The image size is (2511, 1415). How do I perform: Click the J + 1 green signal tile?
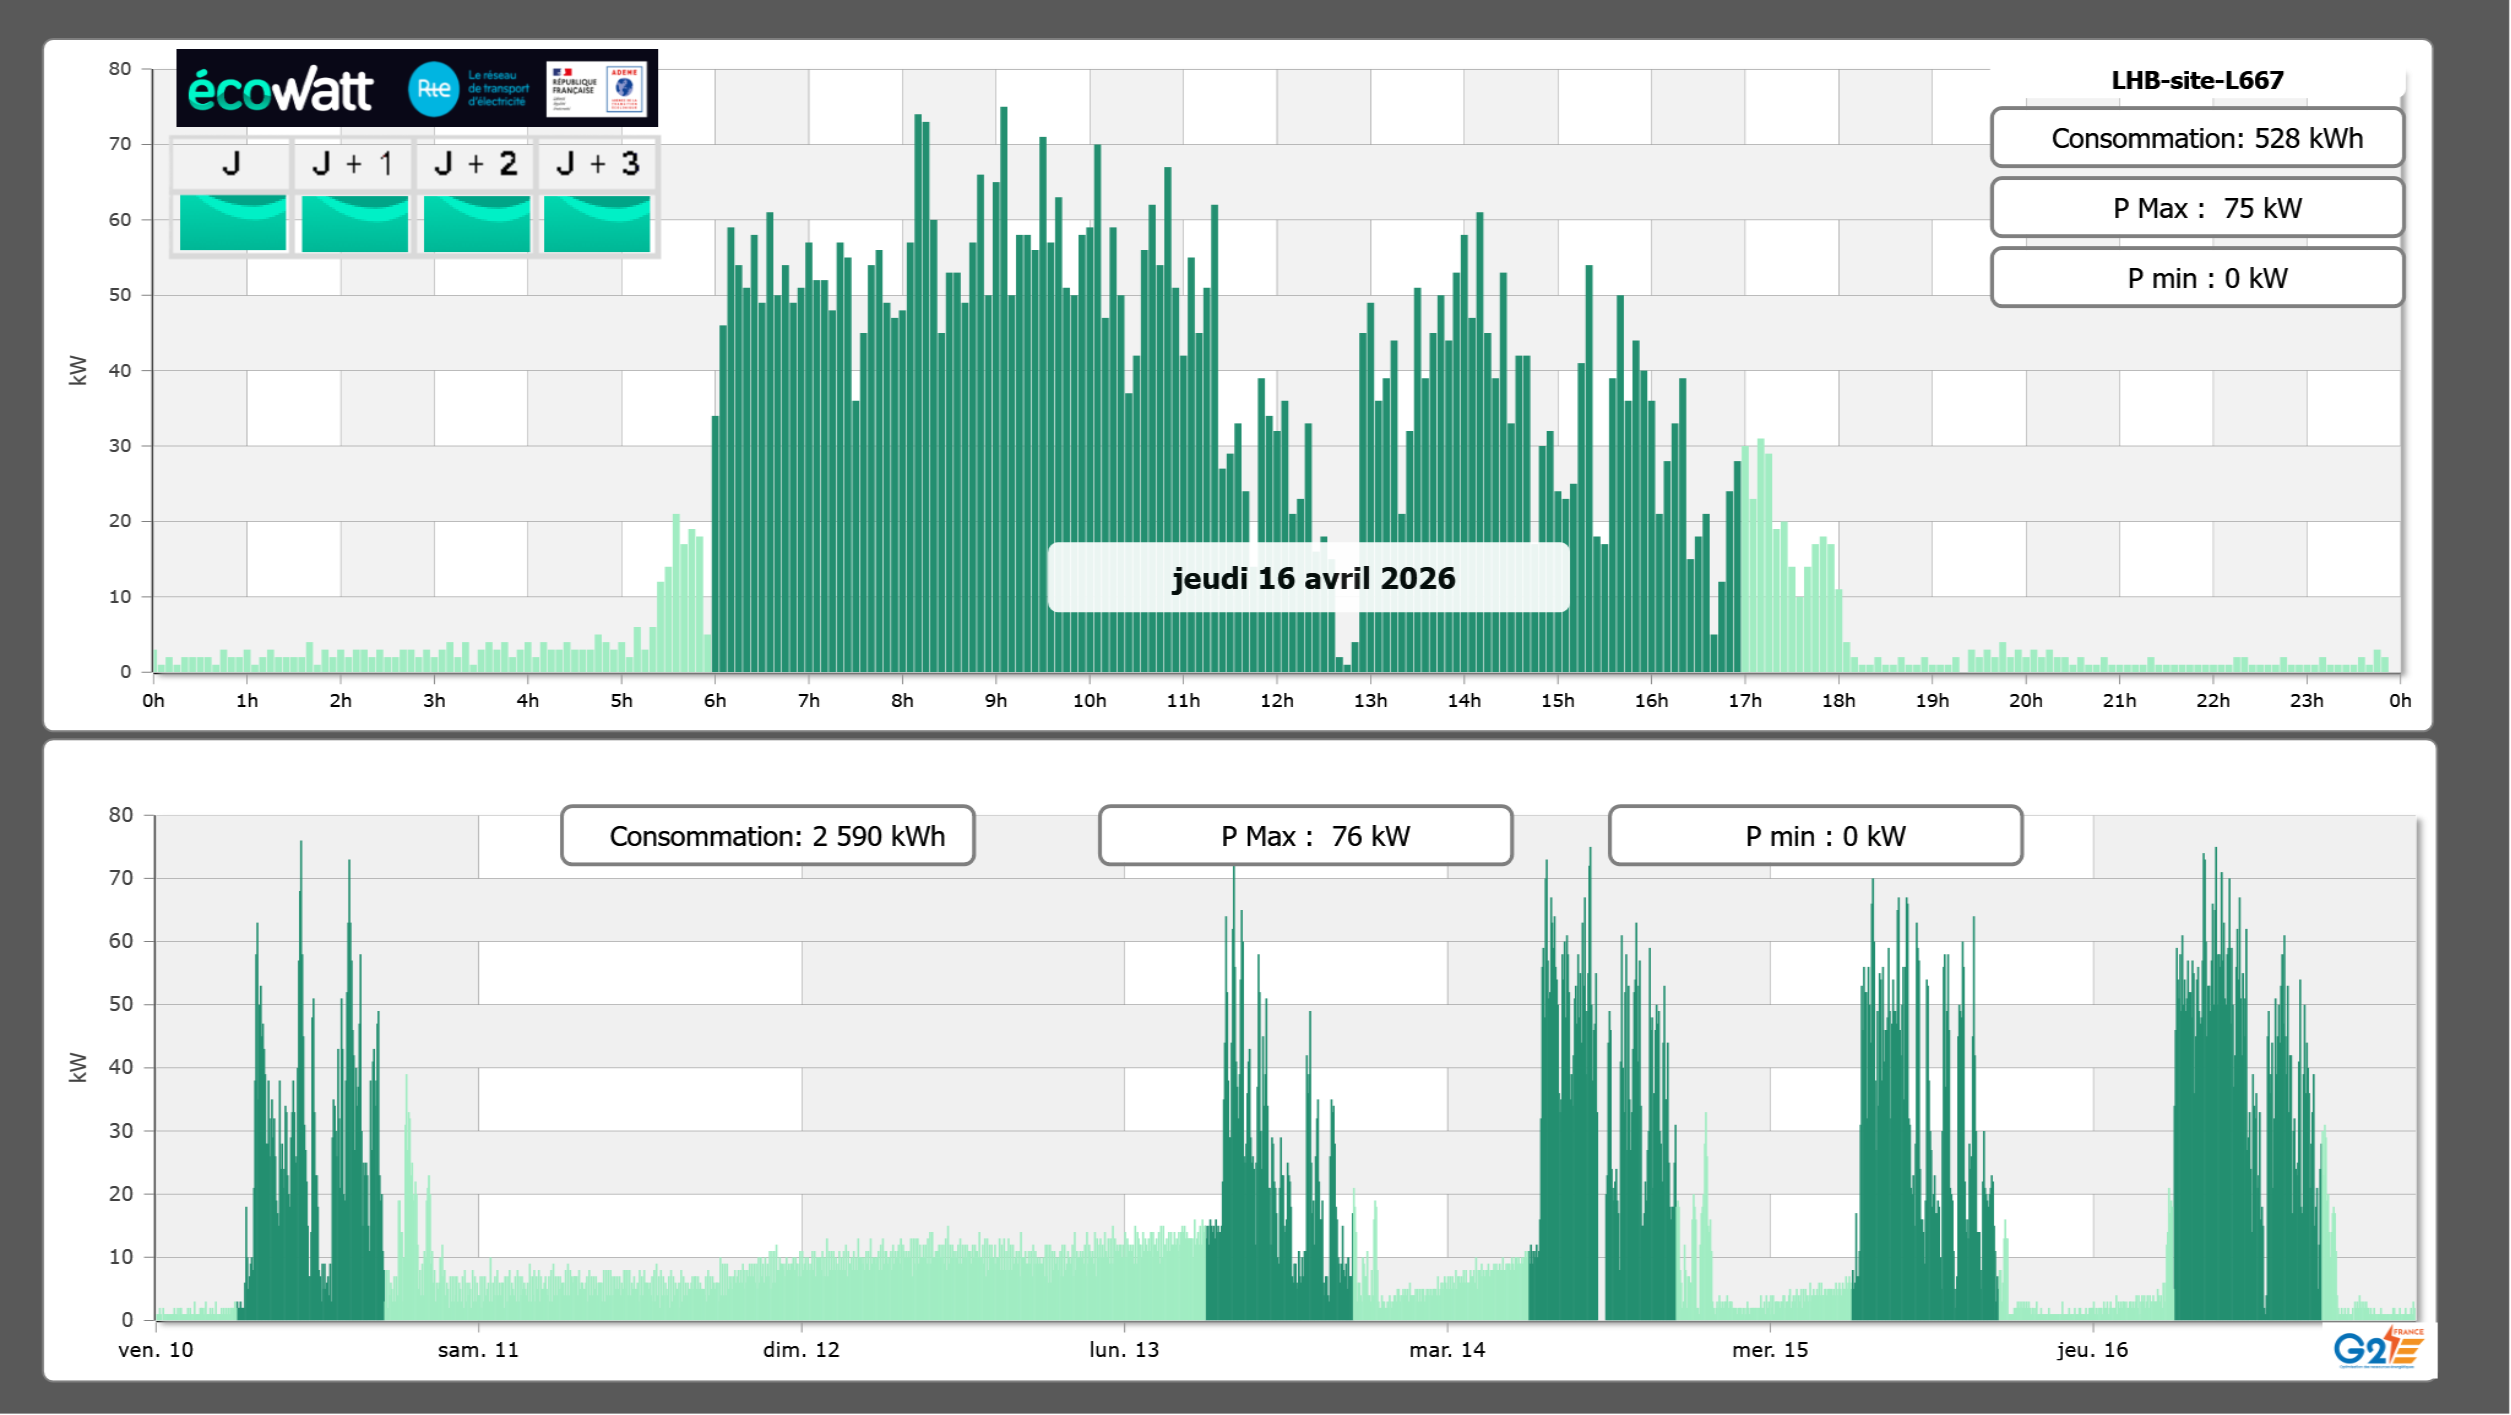(x=354, y=223)
